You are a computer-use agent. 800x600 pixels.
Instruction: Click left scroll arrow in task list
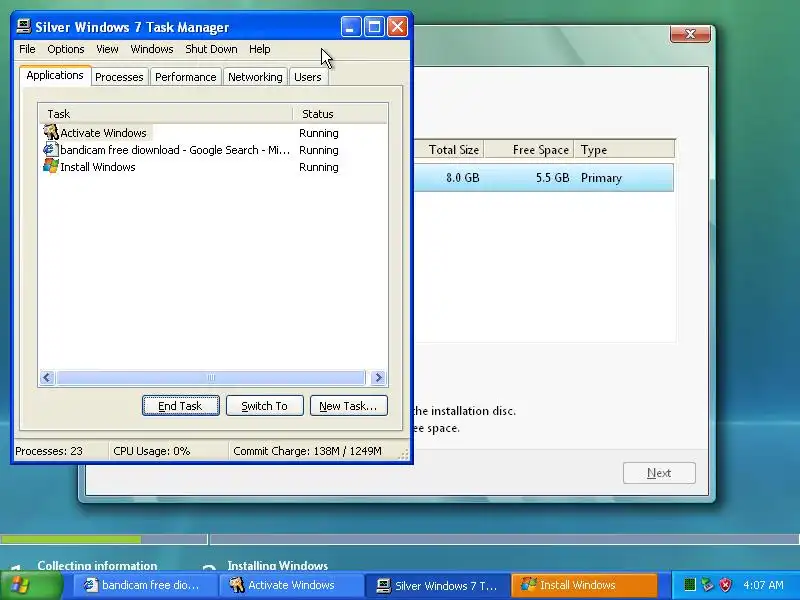pos(47,378)
